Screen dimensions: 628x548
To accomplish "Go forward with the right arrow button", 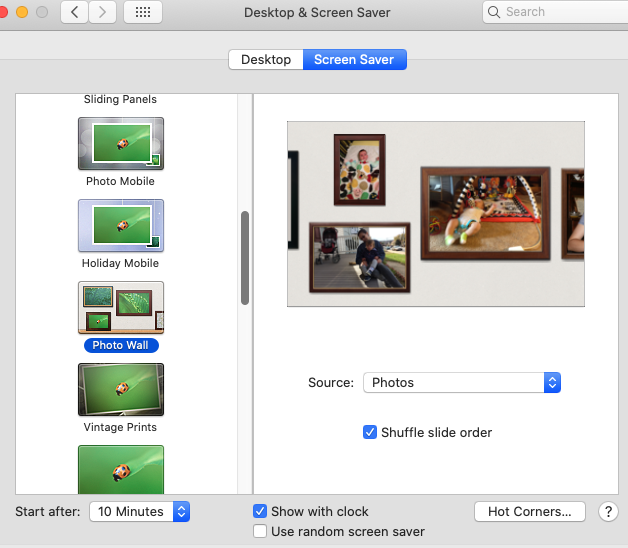I will tap(103, 12).
